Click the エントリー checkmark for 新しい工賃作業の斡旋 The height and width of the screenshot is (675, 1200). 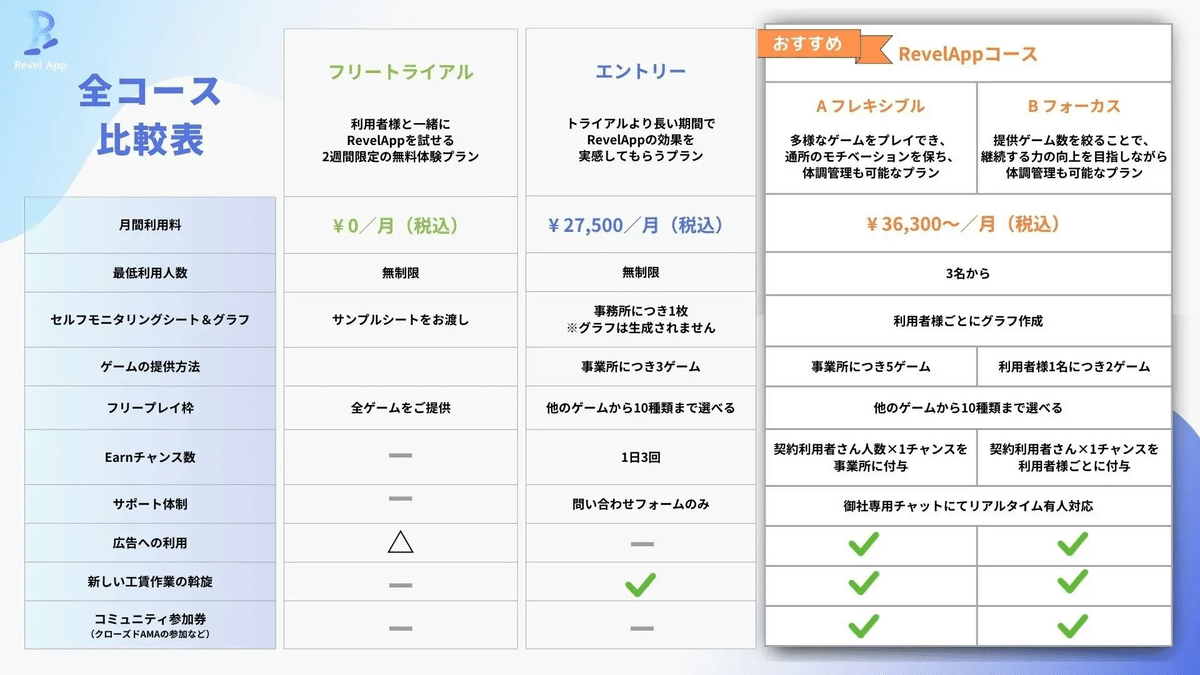tap(640, 584)
